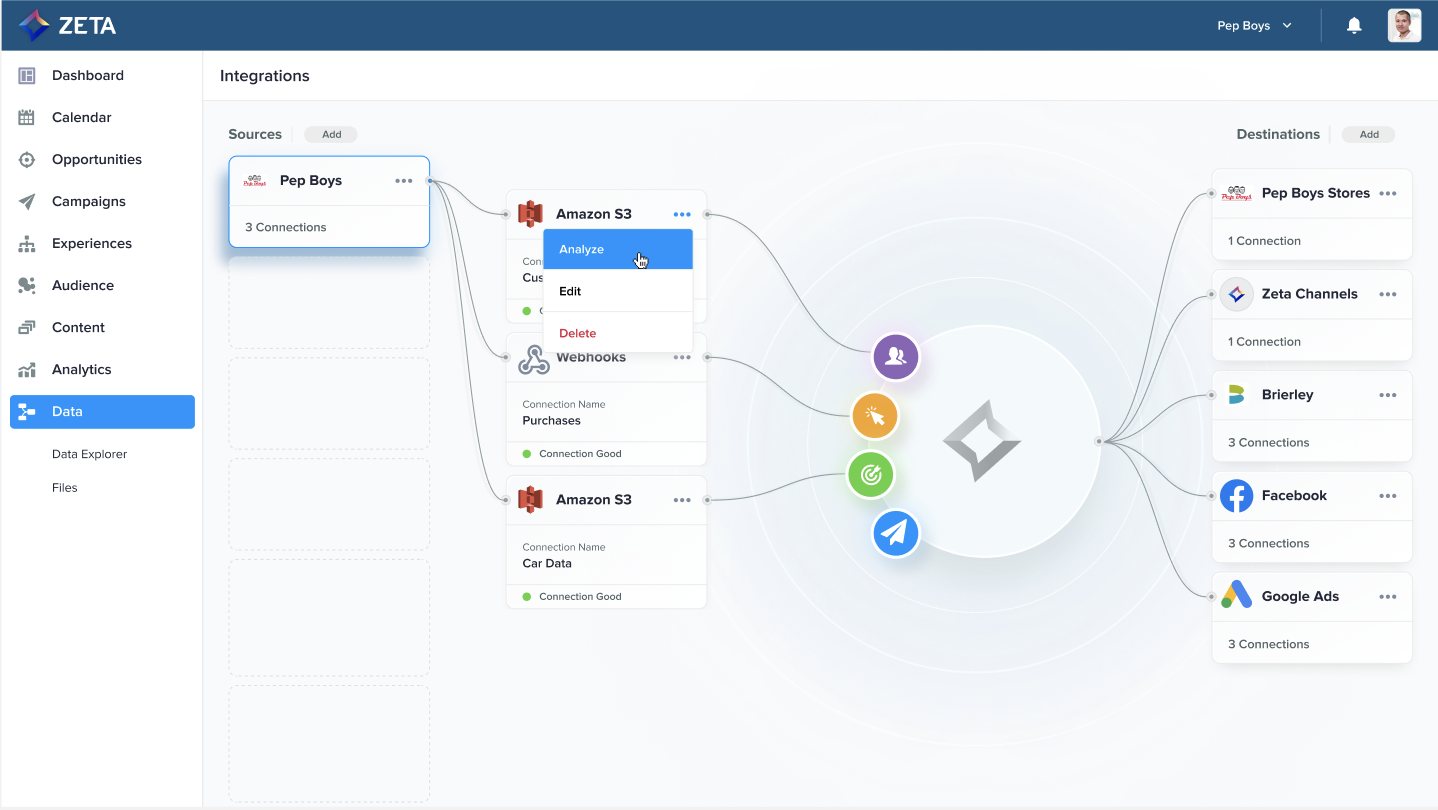Open Data Explorer in the sidebar
This screenshot has height=810, width=1438.
pos(90,454)
